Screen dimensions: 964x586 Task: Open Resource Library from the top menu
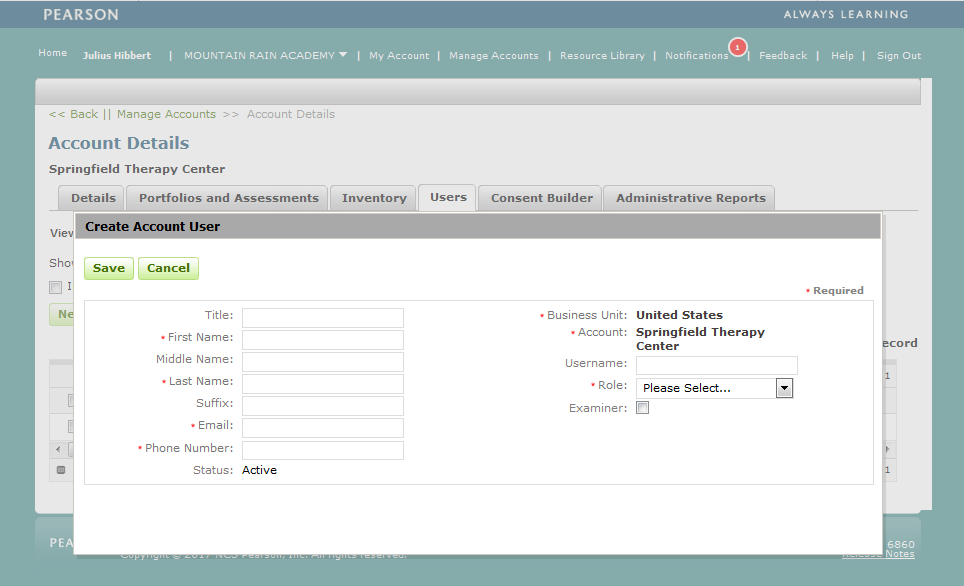pyautogui.click(x=602, y=55)
